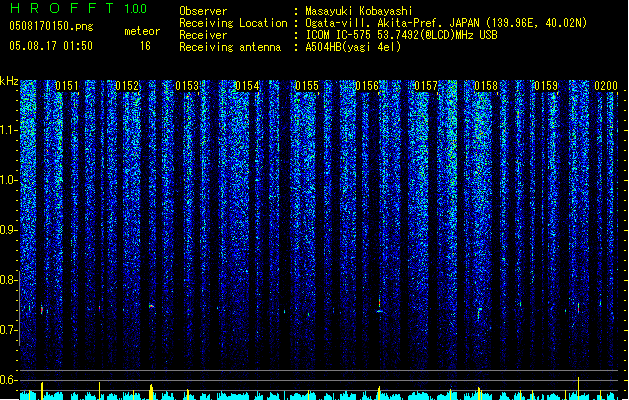629x400 pixels.
Task: Click the kHz axis unit label
Action: 9,81
